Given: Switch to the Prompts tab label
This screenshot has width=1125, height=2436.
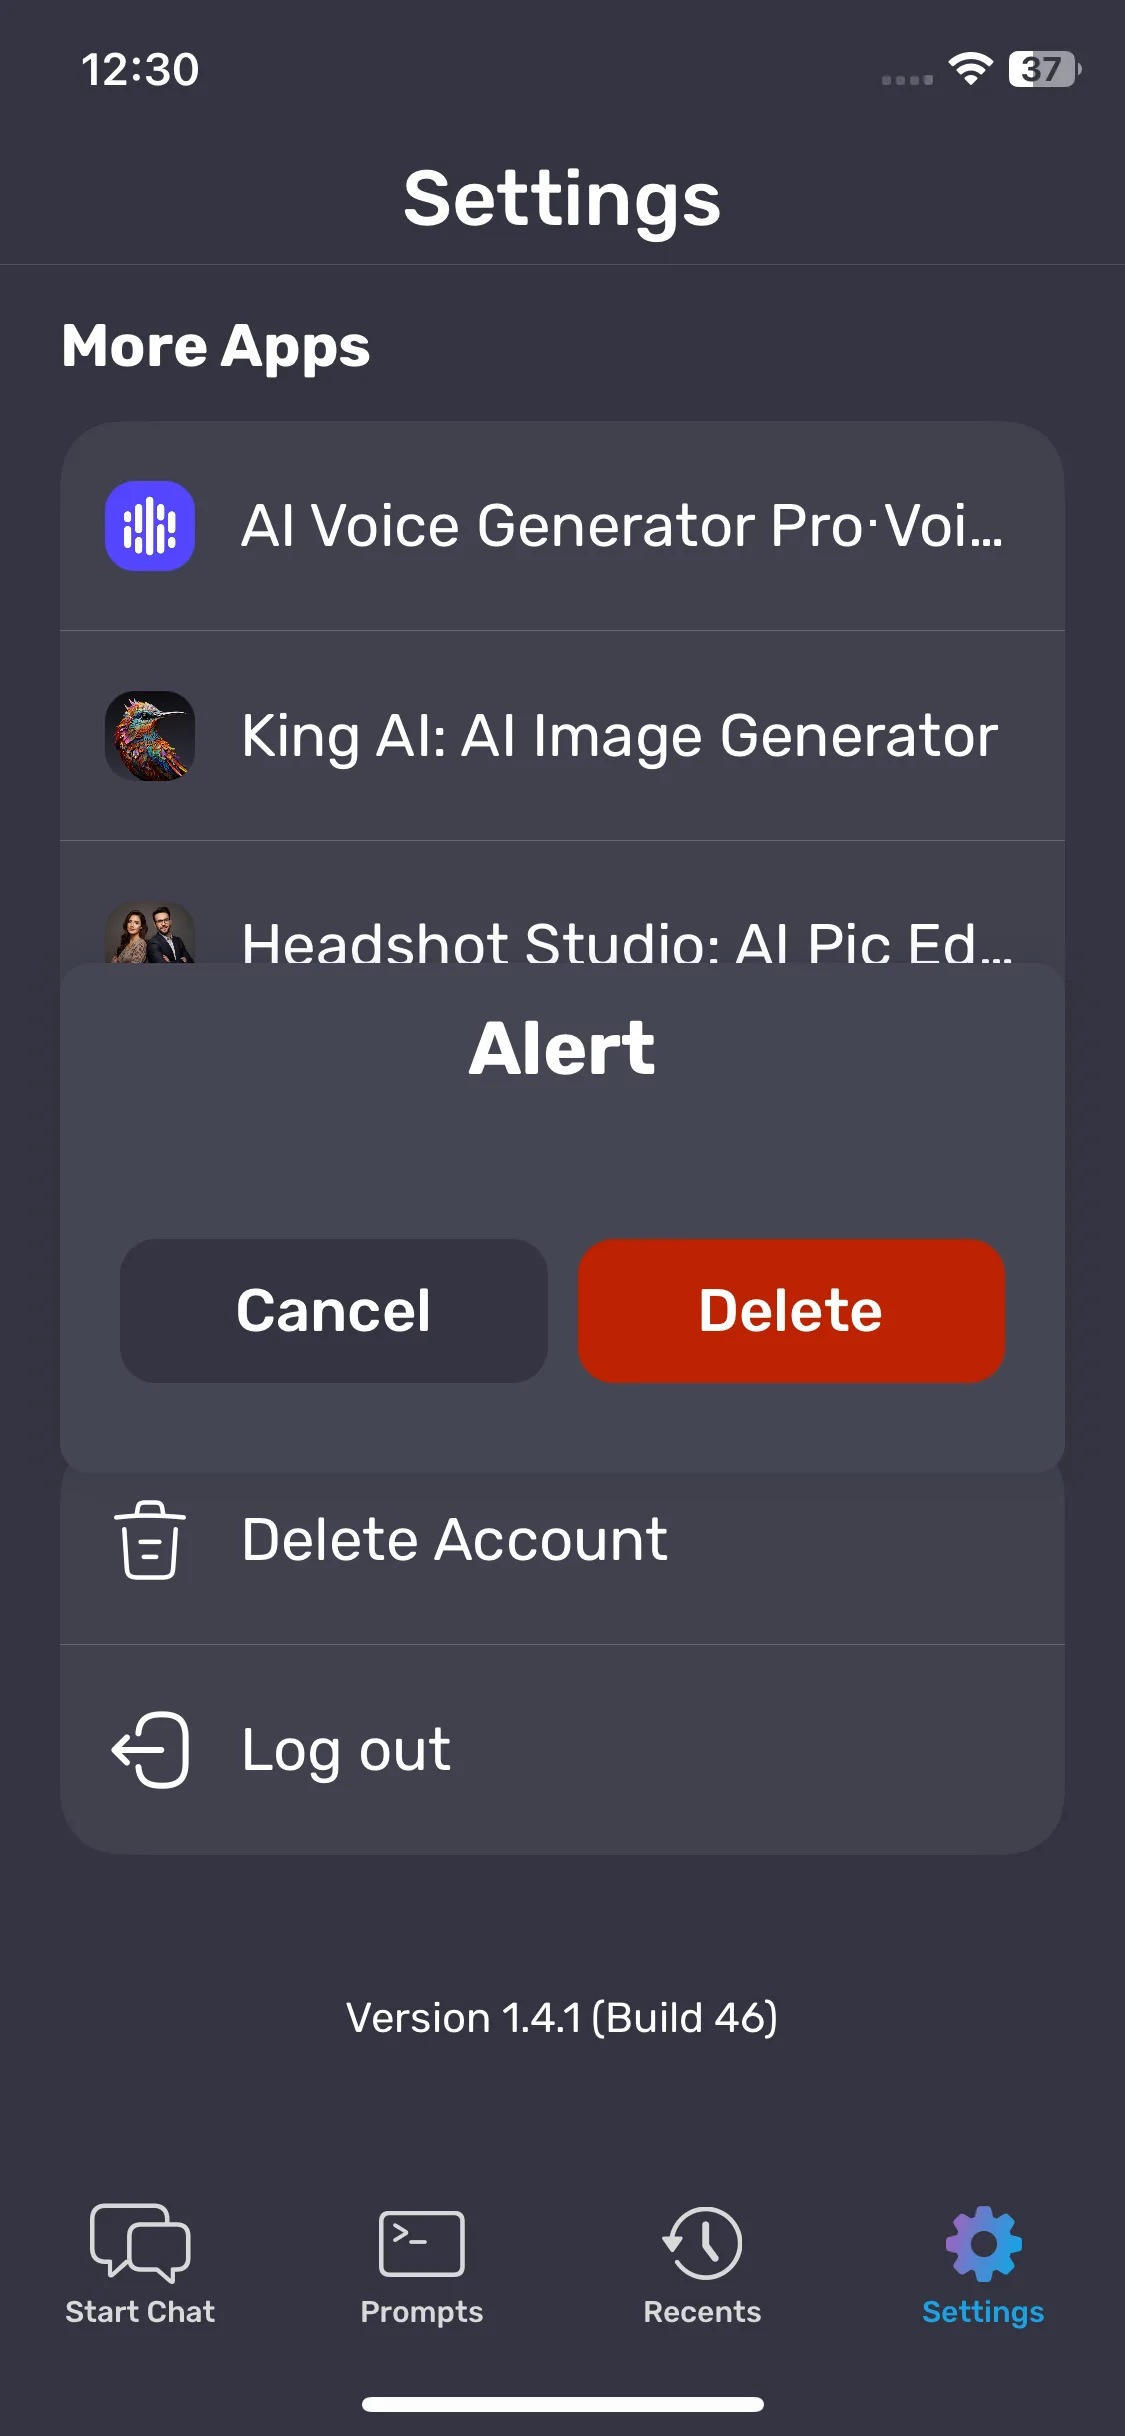Looking at the screenshot, I should [x=421, y=2312].
